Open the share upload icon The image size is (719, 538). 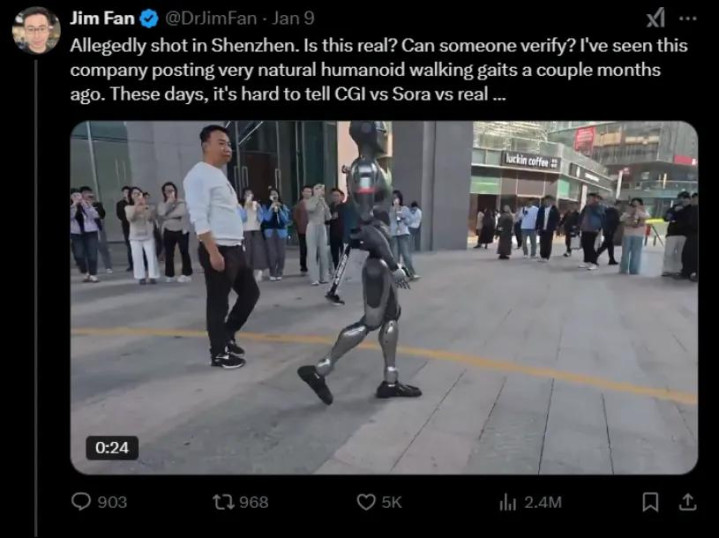[x=686, y=502]
